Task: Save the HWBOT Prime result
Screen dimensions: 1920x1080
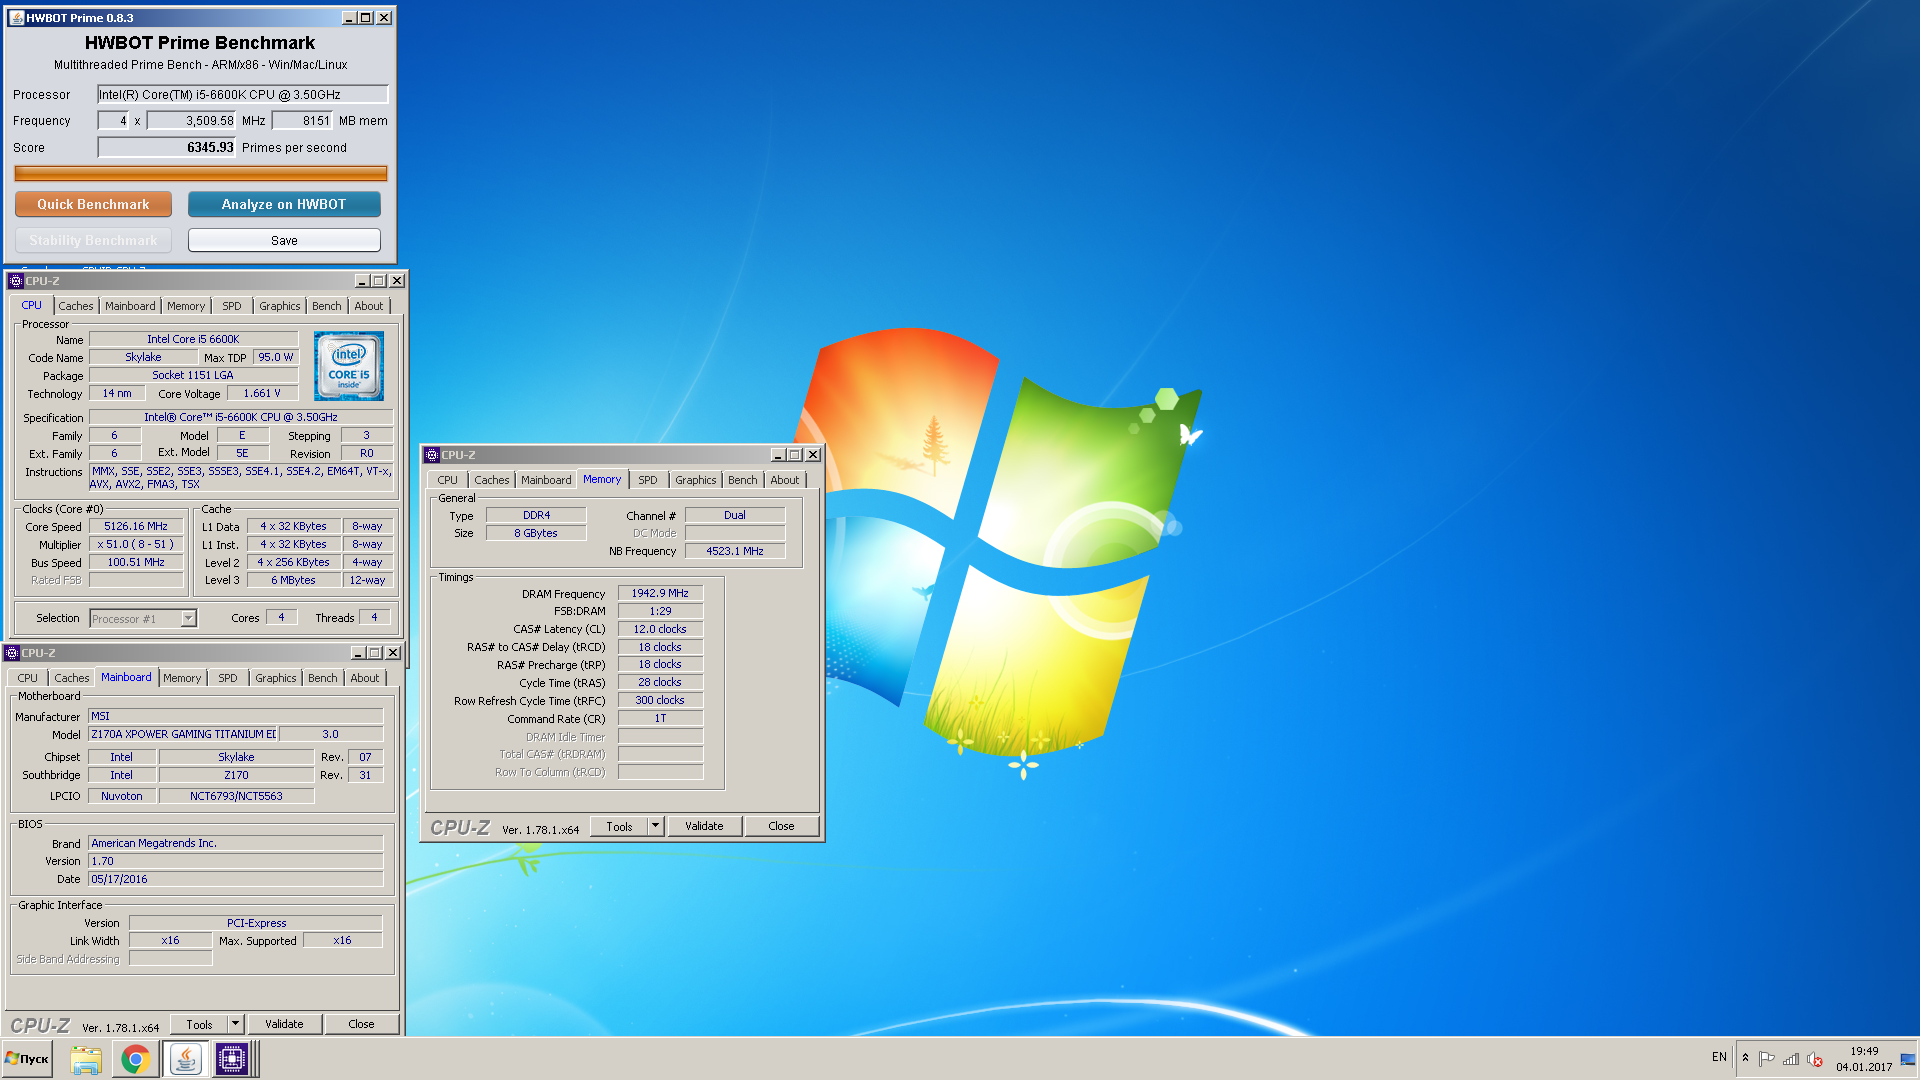Action: pos(284,240)
